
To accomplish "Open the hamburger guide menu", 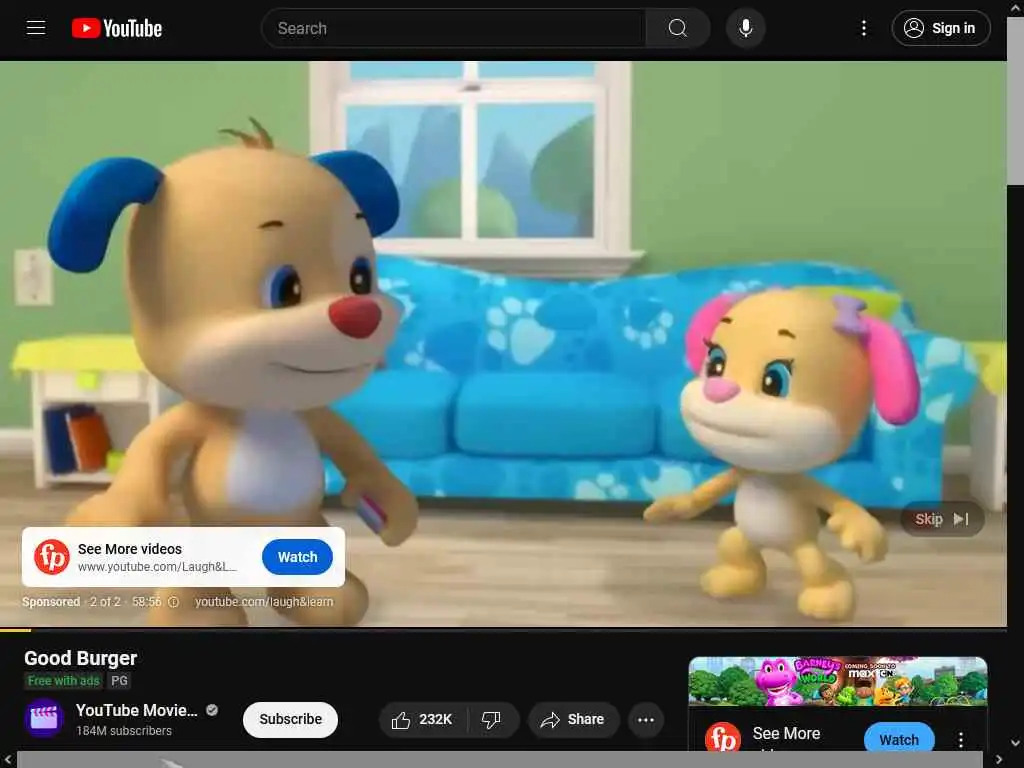I will click(36, 28).
